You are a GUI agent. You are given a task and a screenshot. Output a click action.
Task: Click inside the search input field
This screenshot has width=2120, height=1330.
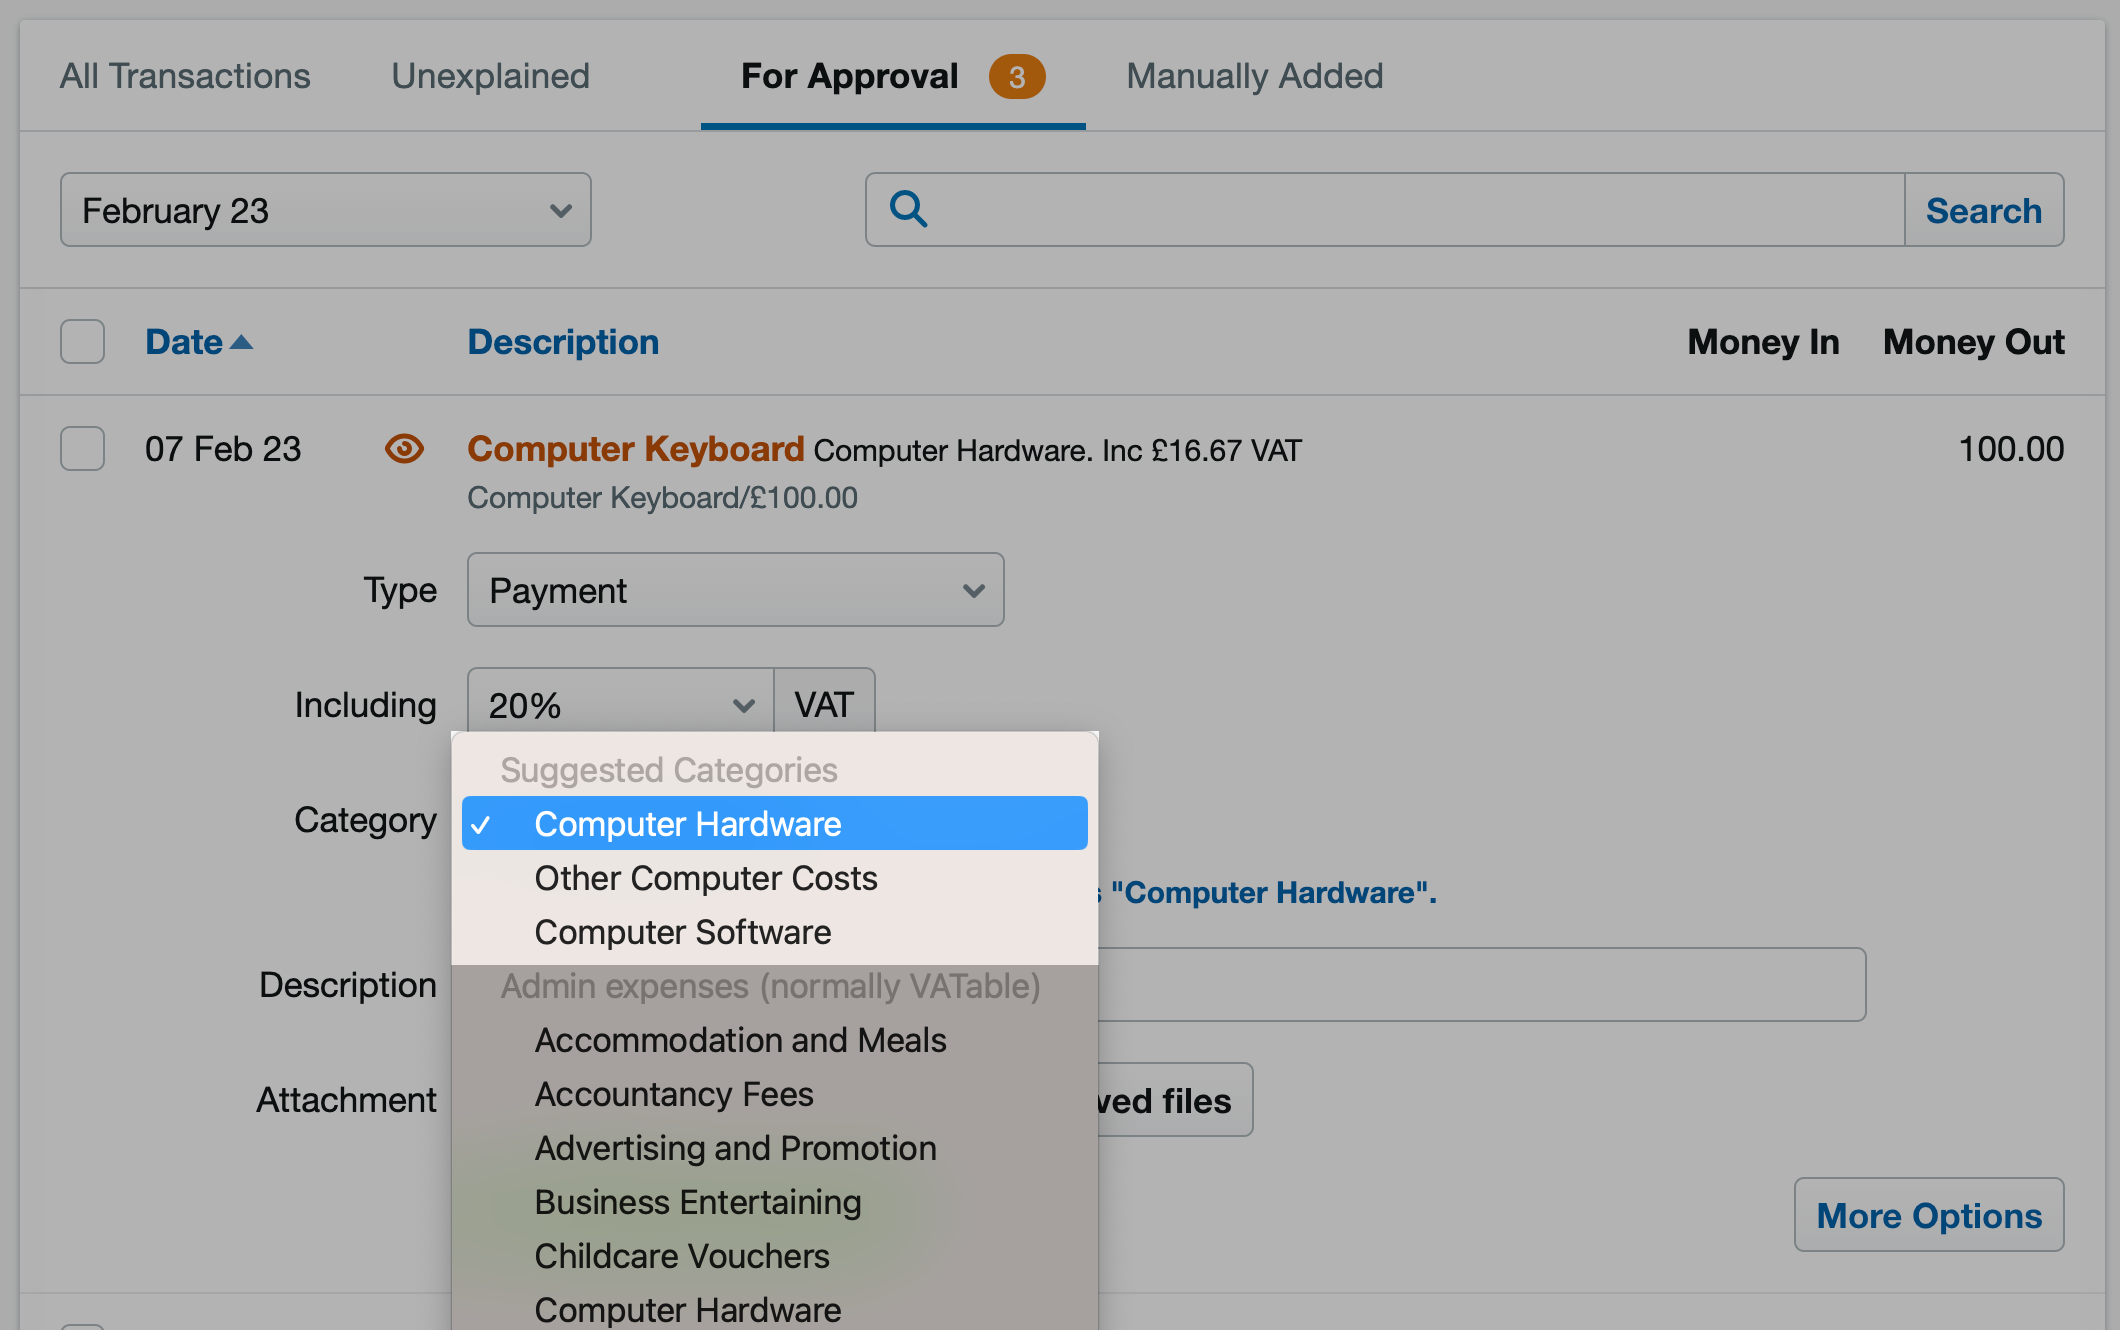point(1385,210)
